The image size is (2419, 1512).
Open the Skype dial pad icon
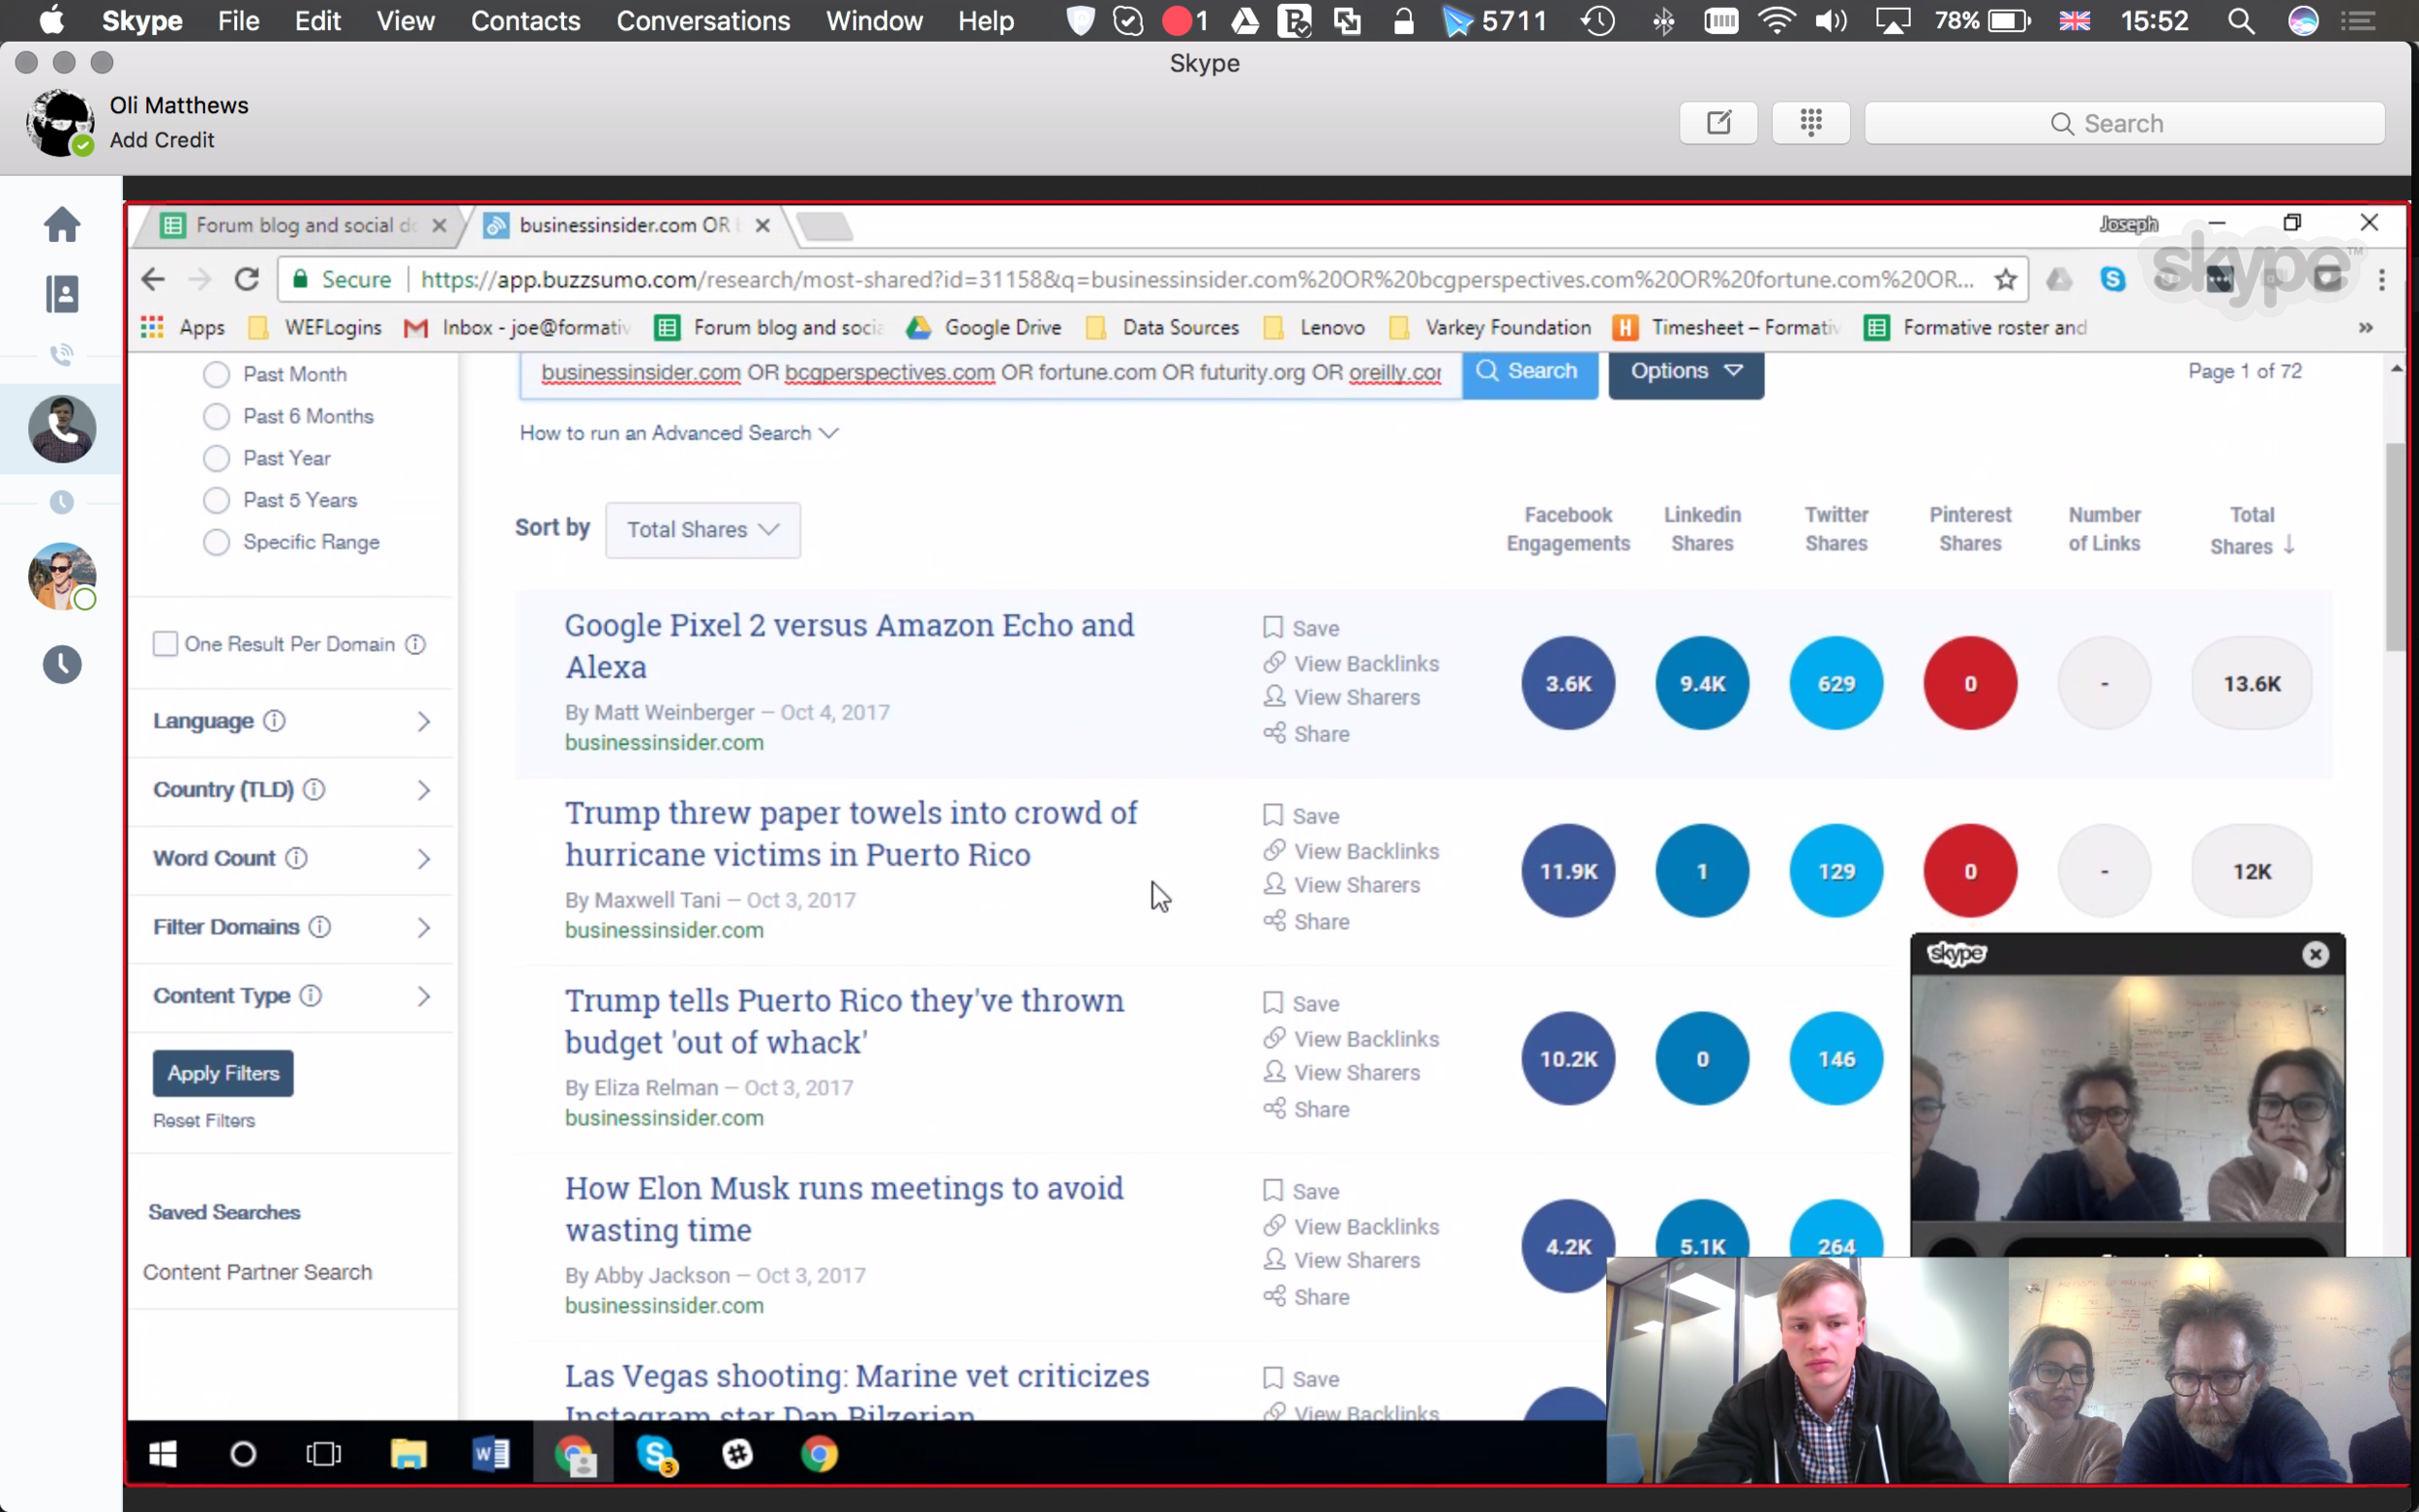pyautogui.click(x=1810, y=123)
